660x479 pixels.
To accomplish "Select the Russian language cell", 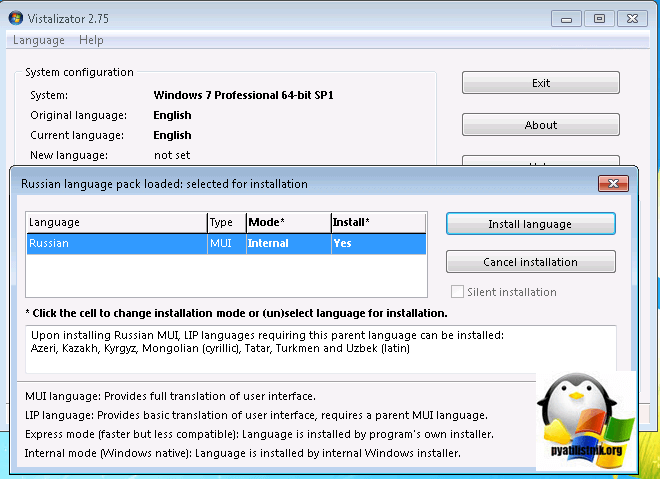I will 117,243.
